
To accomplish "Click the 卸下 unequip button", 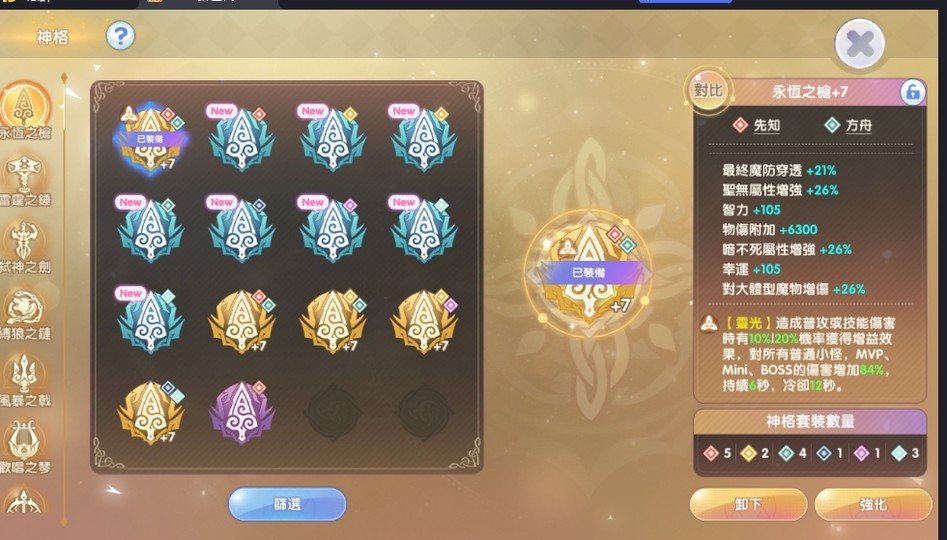I will pyautogui.click(x=748, y=504).
